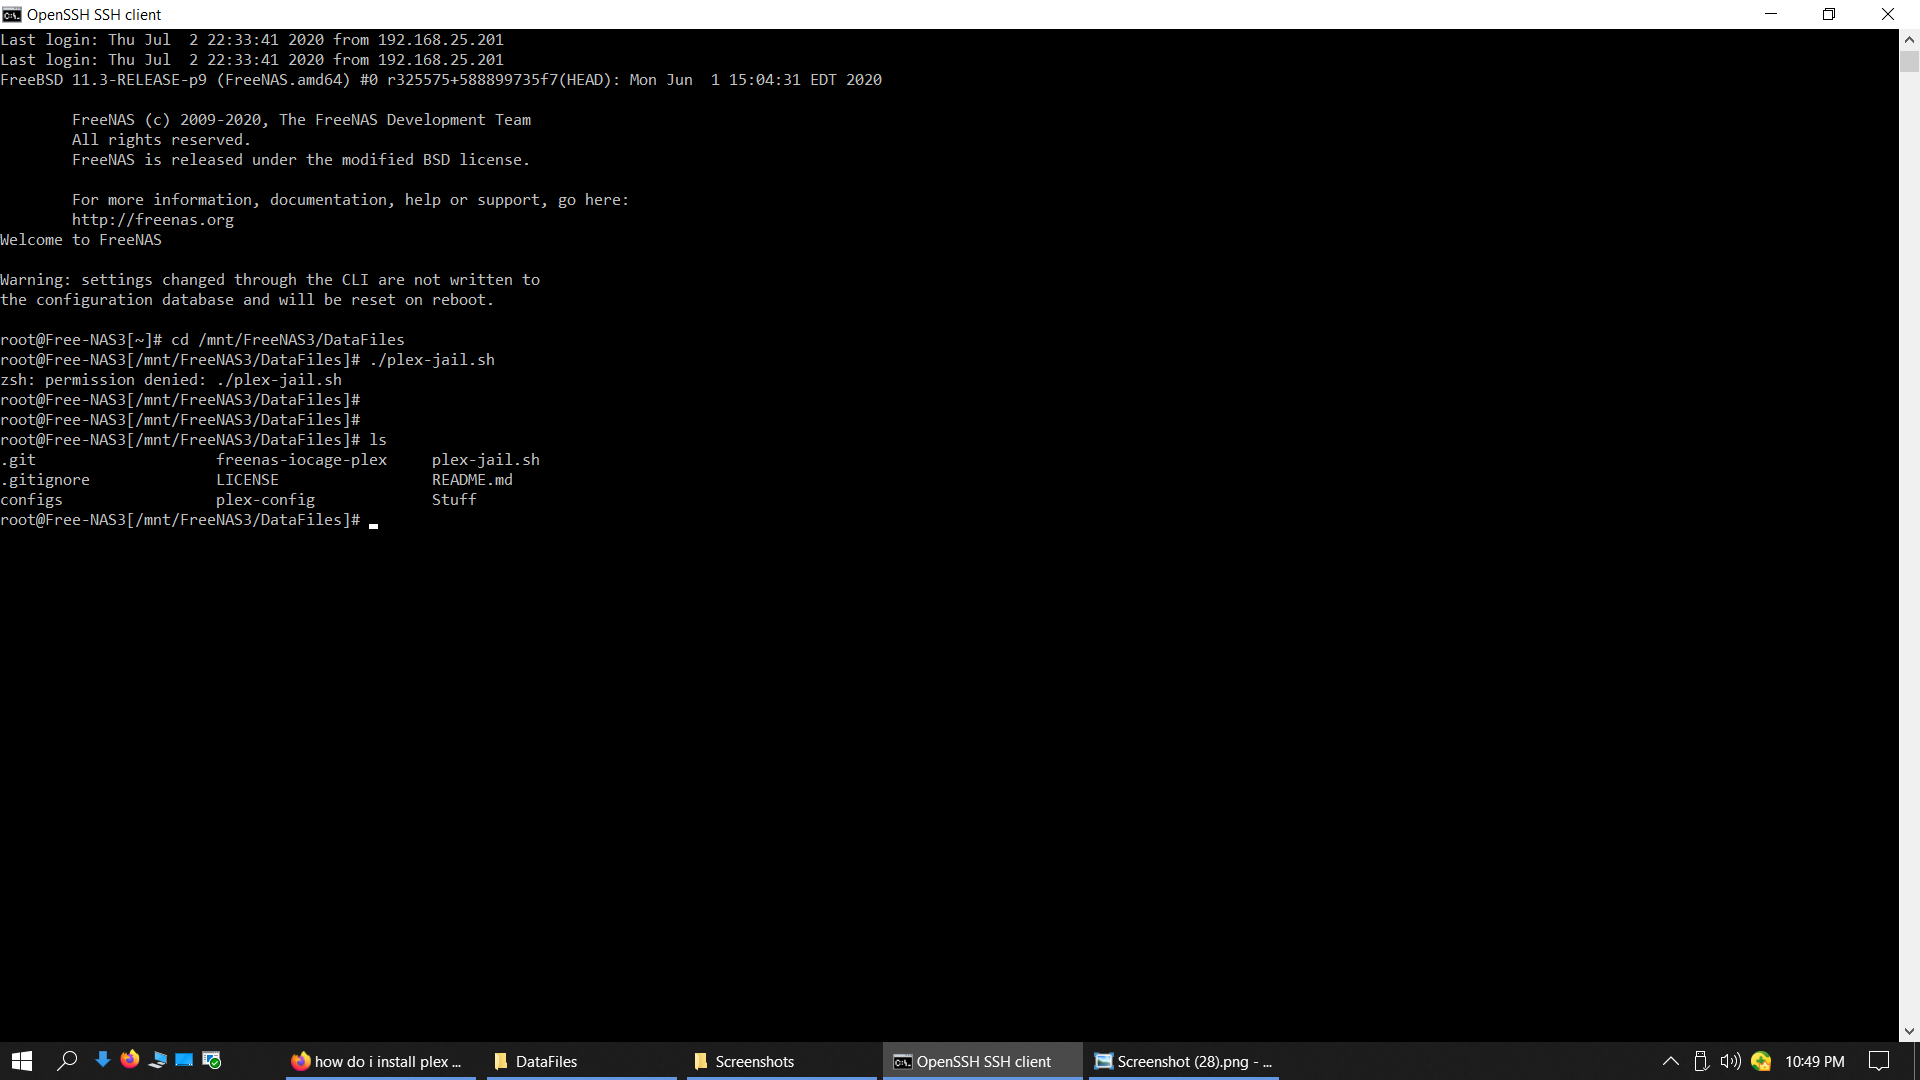Click 'LICENSE' in ls listing
The height and width of the screenshot is (1080, 1920).
pos(247,480)
